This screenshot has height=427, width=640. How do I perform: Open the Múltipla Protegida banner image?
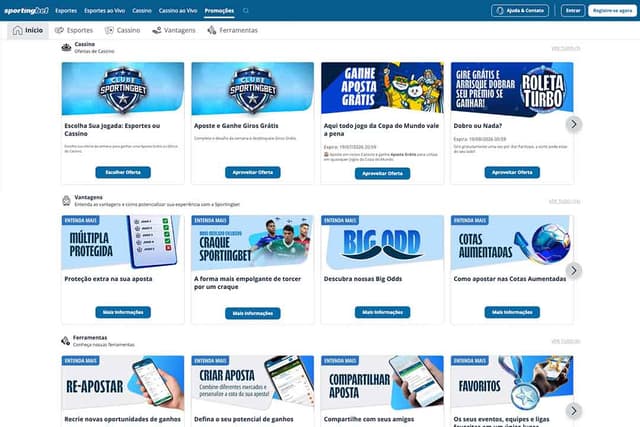click(123, 242)
